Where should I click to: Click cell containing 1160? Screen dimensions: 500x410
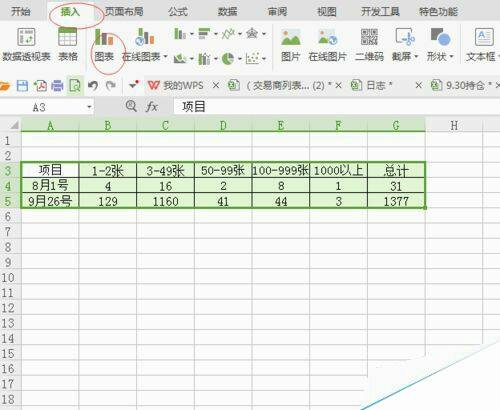click(x=165, y=201)
